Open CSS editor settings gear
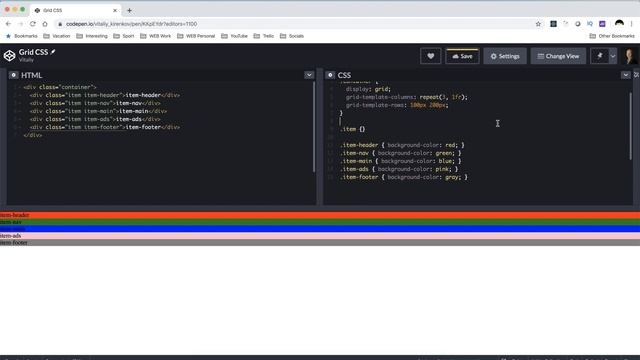This screenshot has width=640, height=360. click(x=330, y=75)
